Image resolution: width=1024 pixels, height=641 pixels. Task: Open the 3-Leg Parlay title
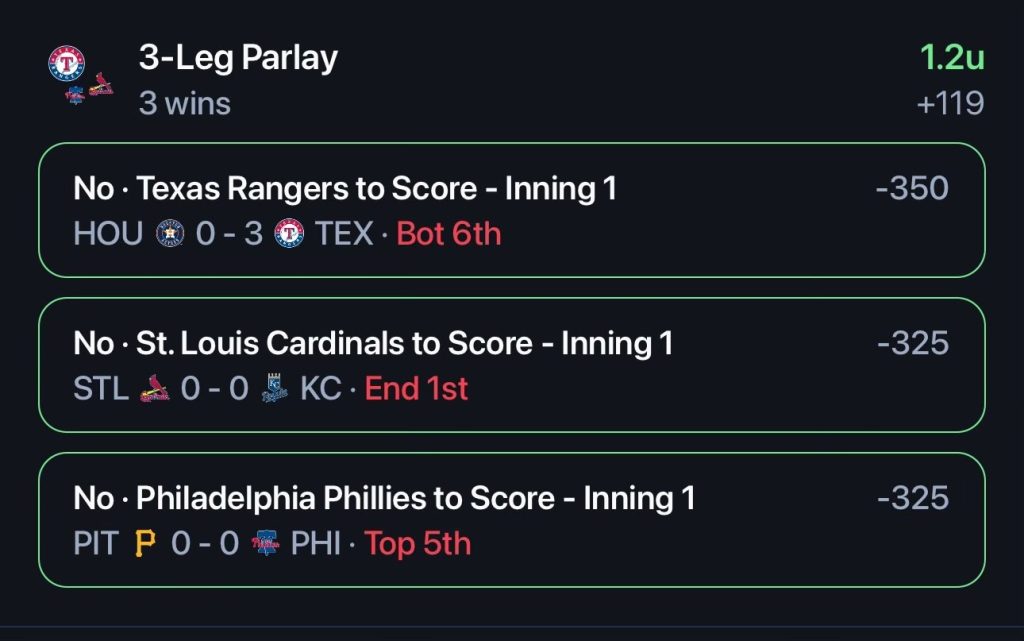[x=238, y=58]
